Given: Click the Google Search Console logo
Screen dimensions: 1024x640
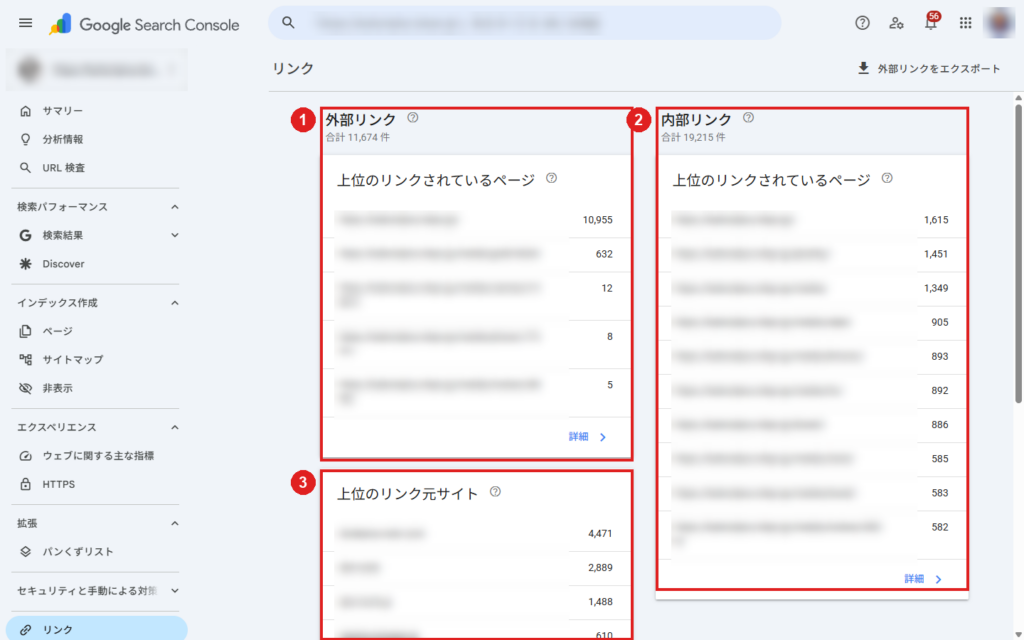Looking at the screenshot, I should pos(144,25).
